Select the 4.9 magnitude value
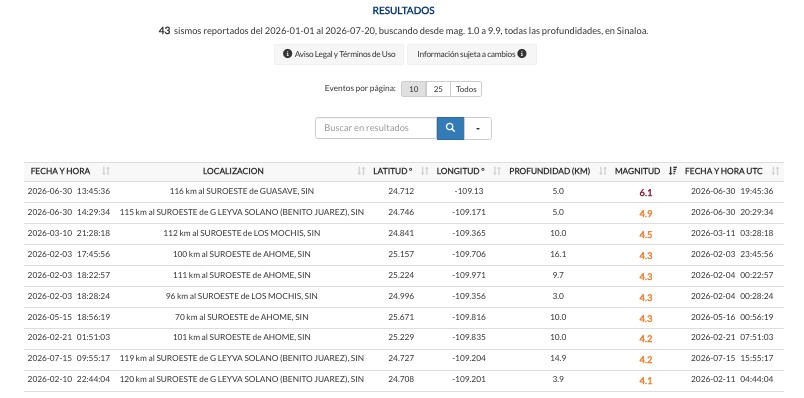Image resolution: width=804 pixels, height=398 pixels. point(646,214)
